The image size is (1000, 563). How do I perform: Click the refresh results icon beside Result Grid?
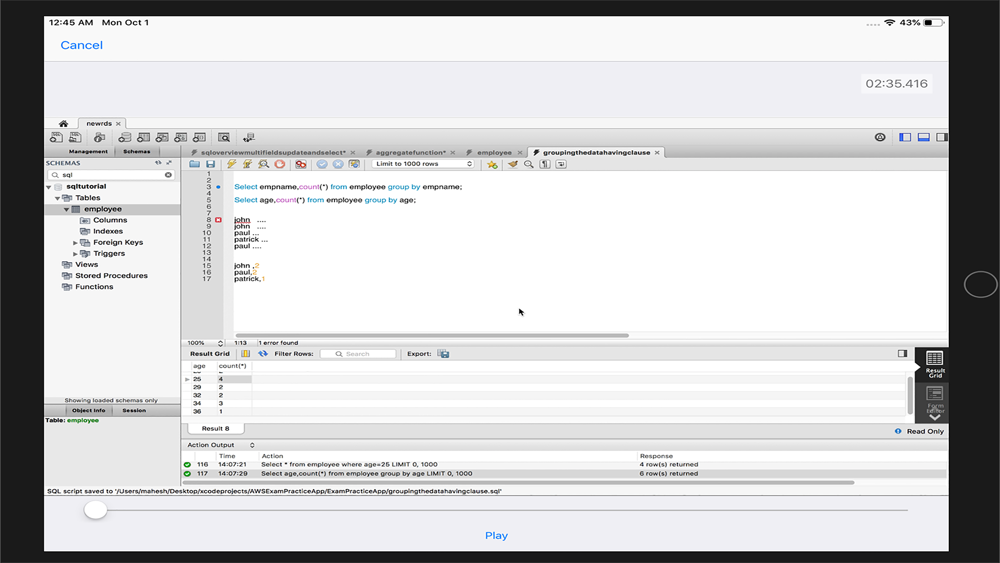[263, 354]
